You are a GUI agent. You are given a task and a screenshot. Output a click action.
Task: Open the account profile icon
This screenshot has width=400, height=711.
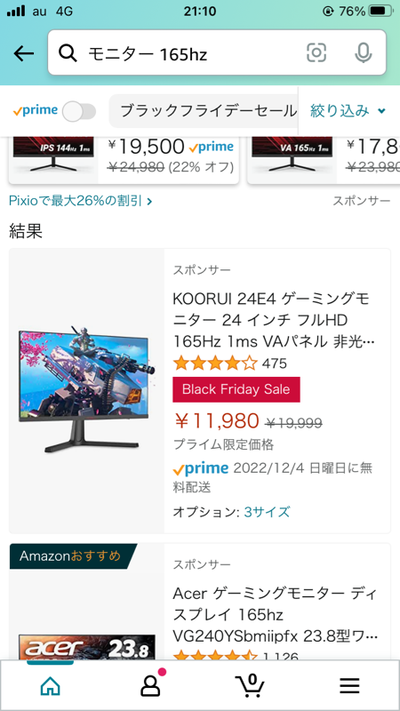[x=151, y=684]
